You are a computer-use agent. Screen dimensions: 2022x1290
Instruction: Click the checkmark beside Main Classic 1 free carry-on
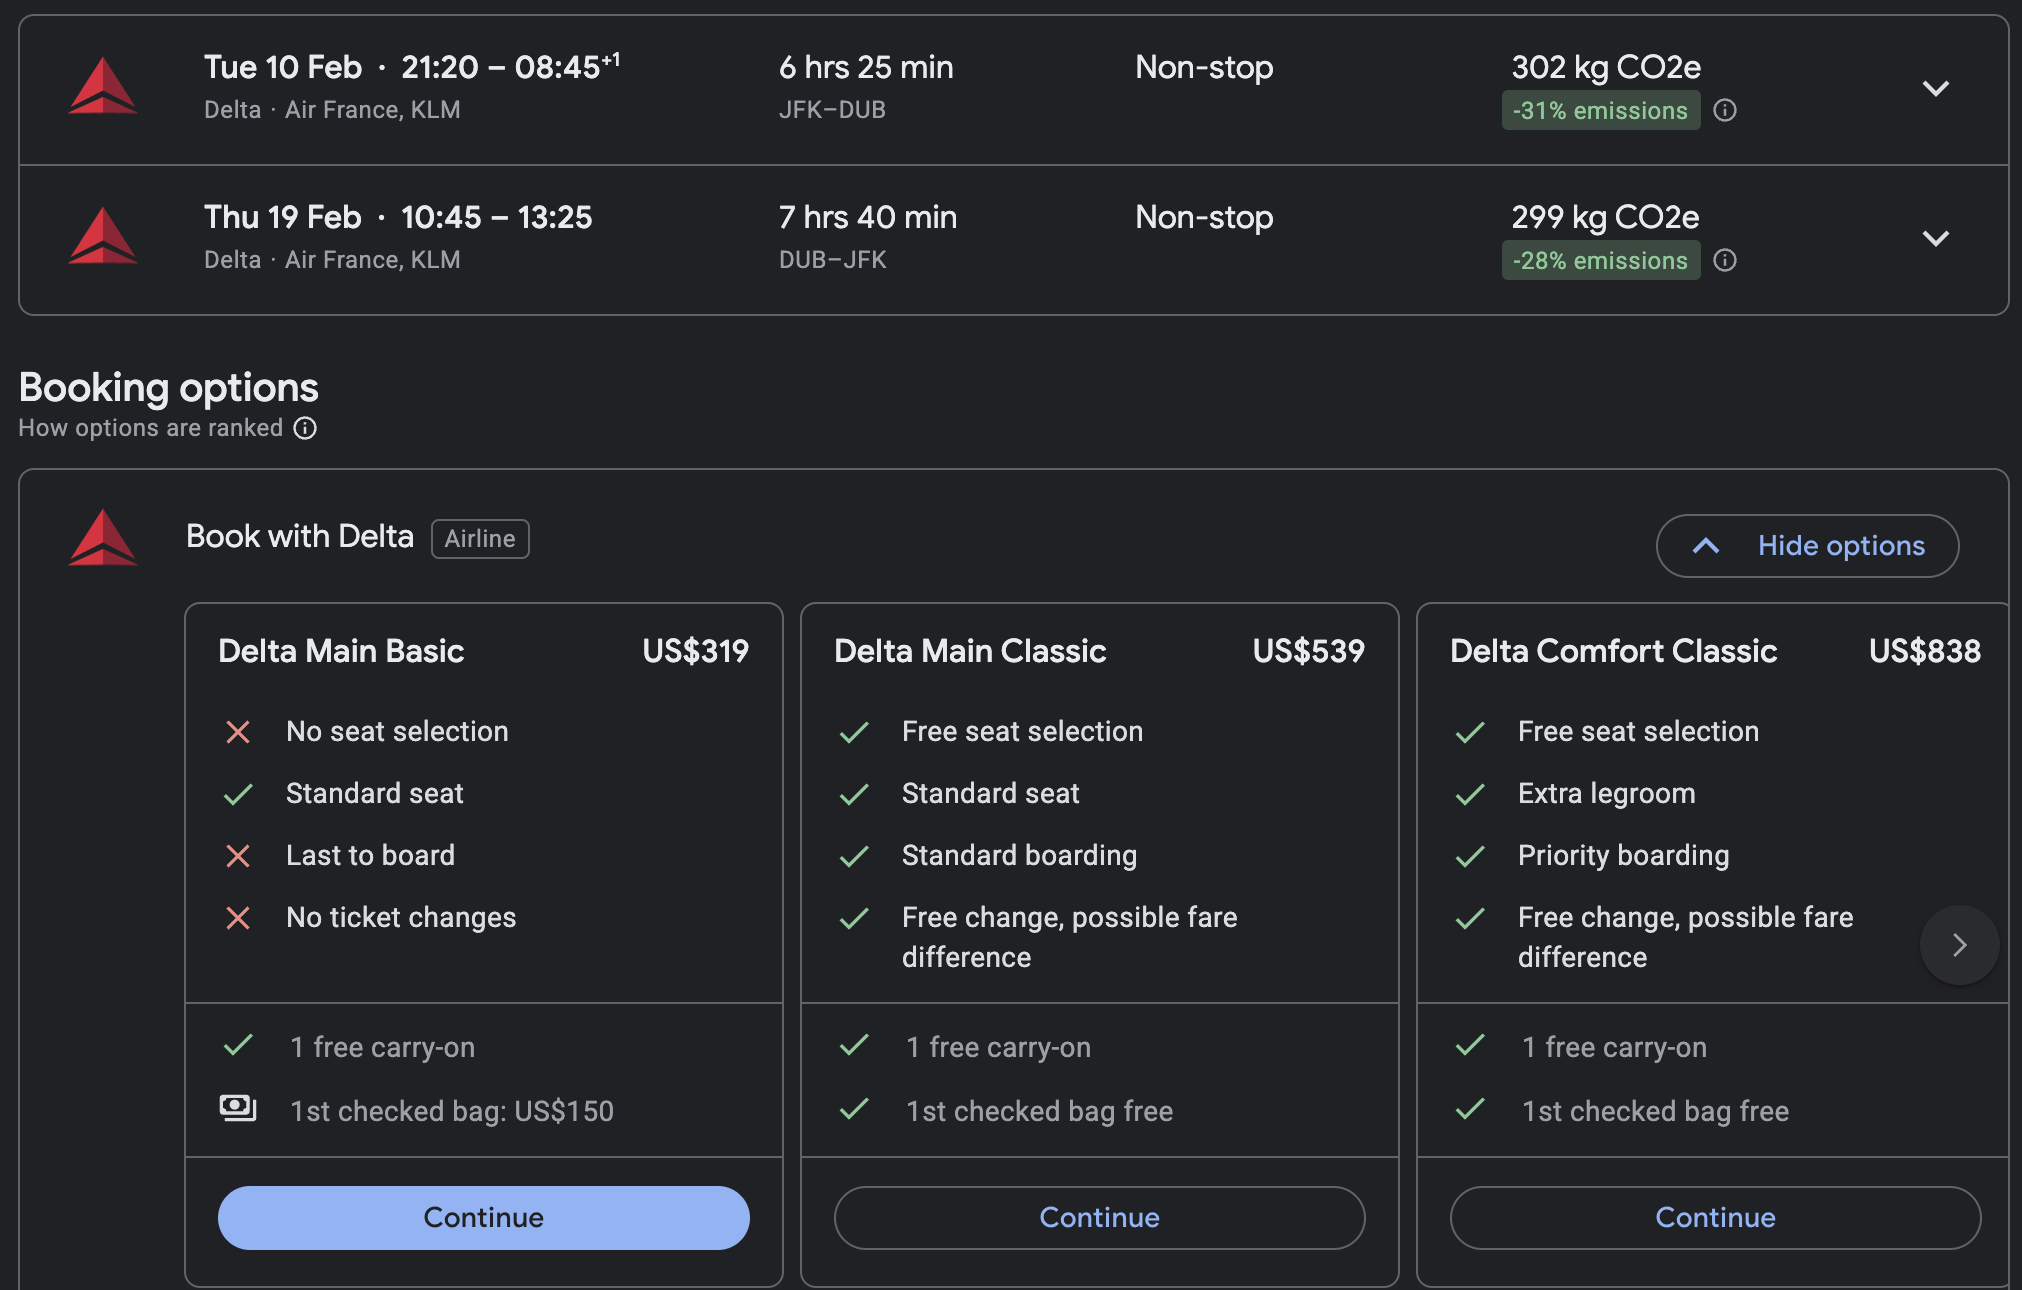click(x=854, y=1045)
